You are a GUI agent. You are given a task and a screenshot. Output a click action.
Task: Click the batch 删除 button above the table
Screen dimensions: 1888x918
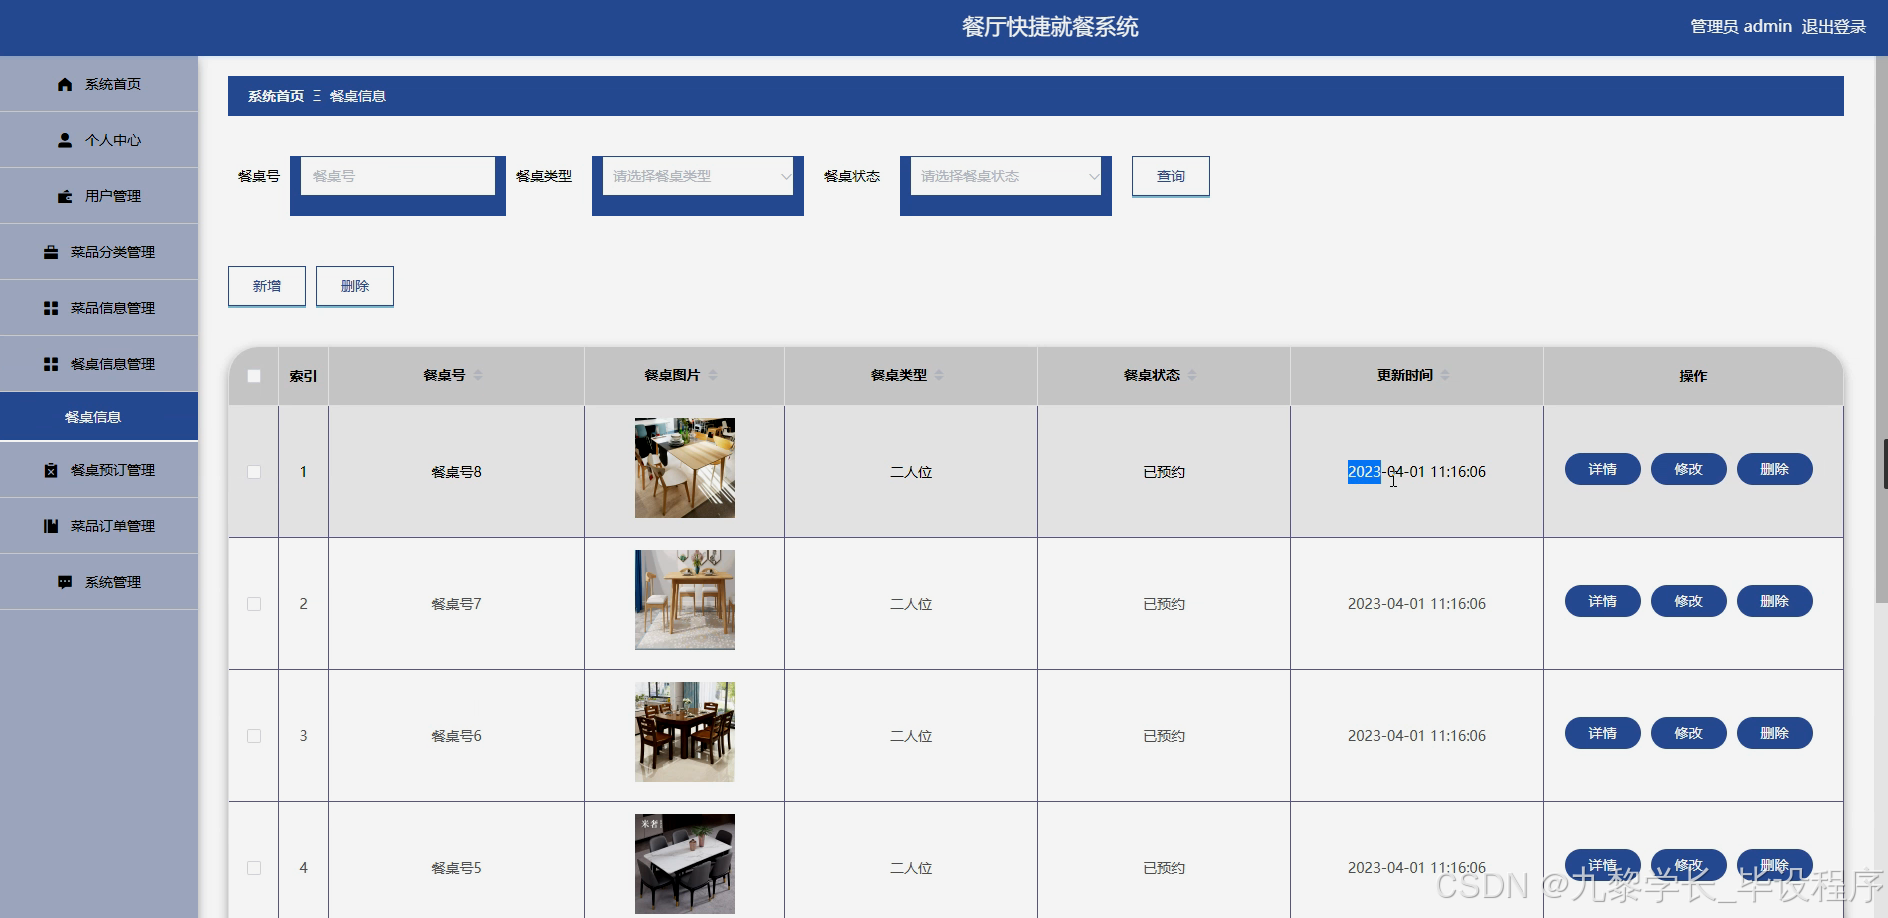355,286
